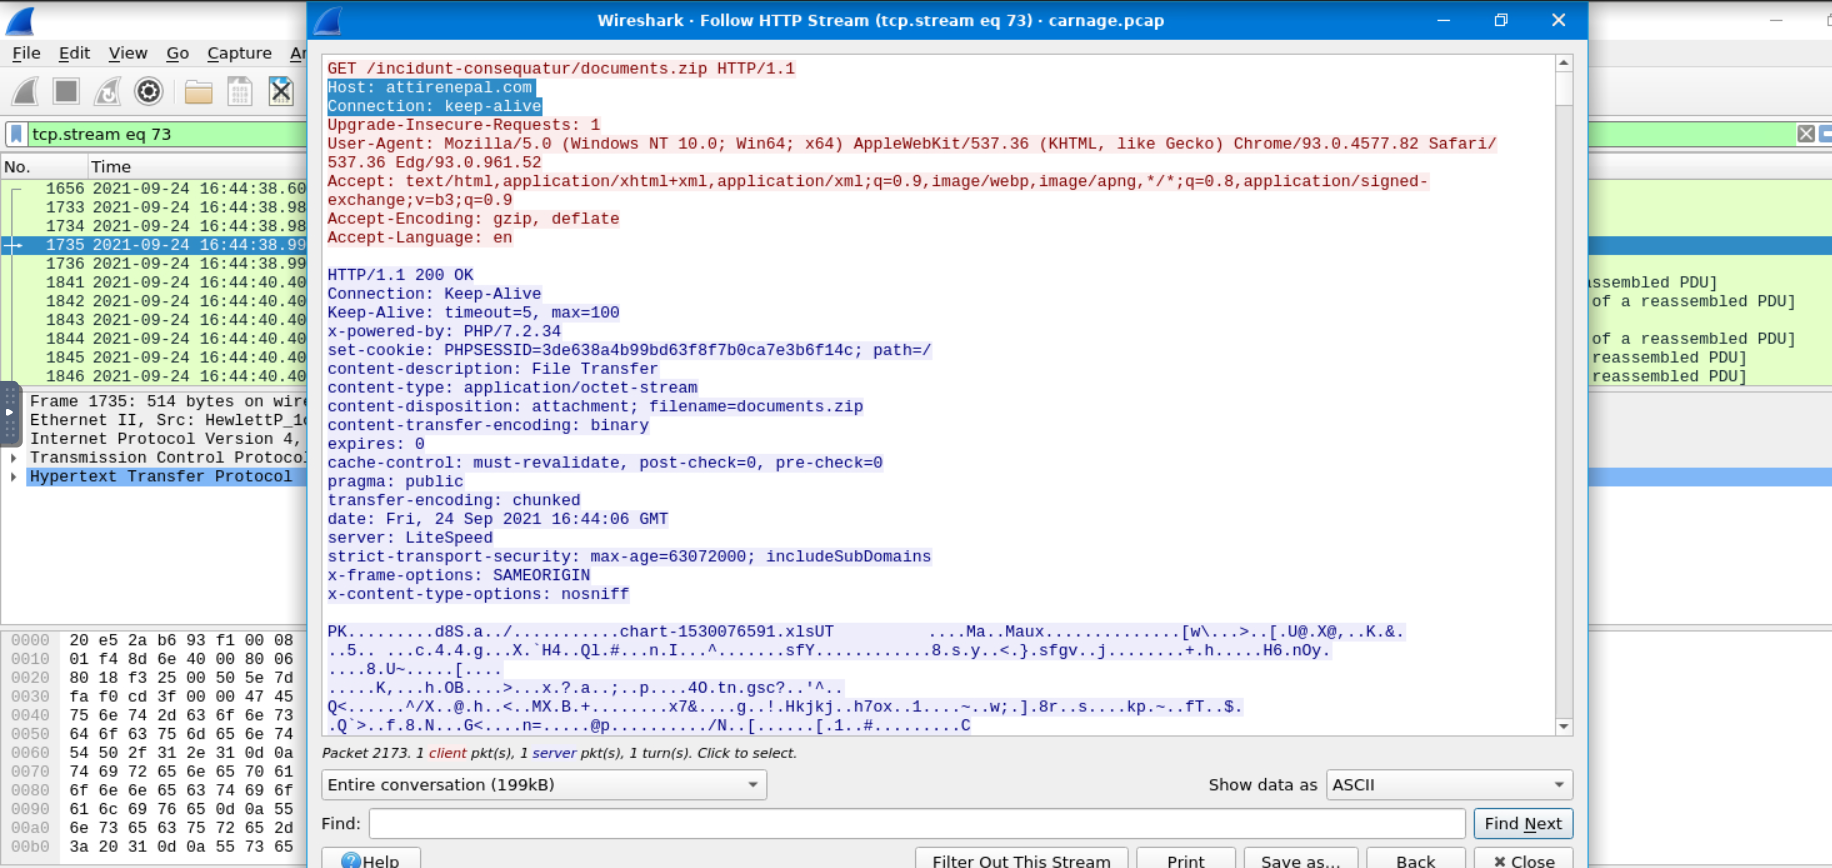
Task: Click the Back button
Action: click(x=1415, y=860)
